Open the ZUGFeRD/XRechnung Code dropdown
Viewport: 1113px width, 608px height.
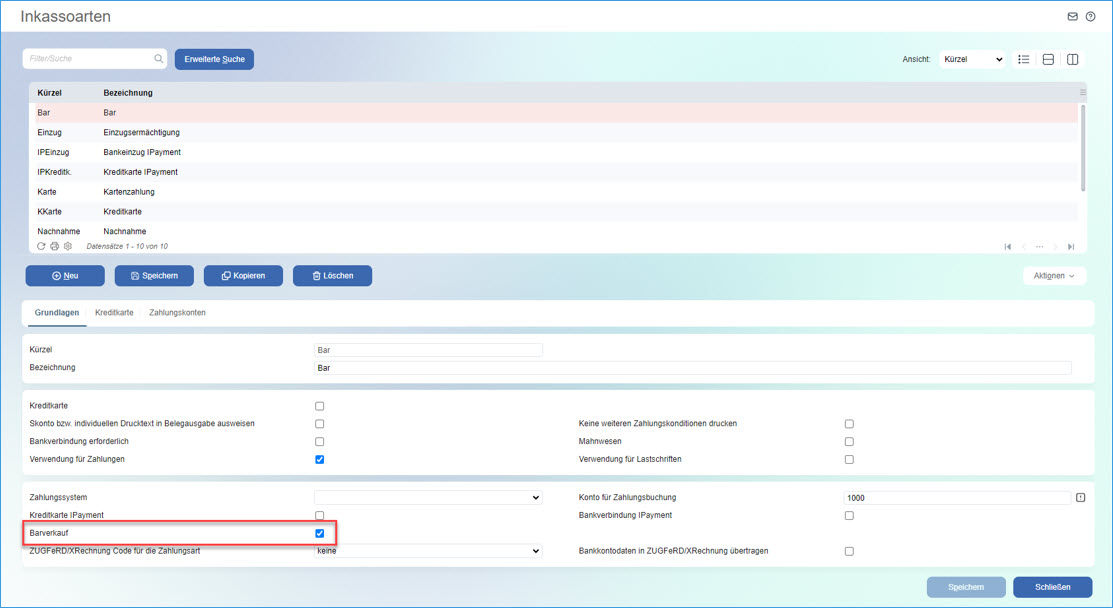428,552
